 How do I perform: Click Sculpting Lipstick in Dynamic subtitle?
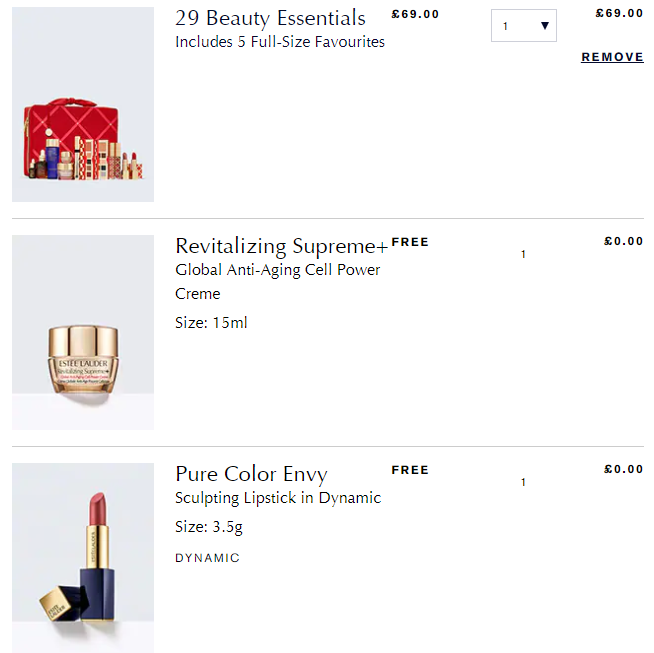pyautogui.click(x=278, y=498)
